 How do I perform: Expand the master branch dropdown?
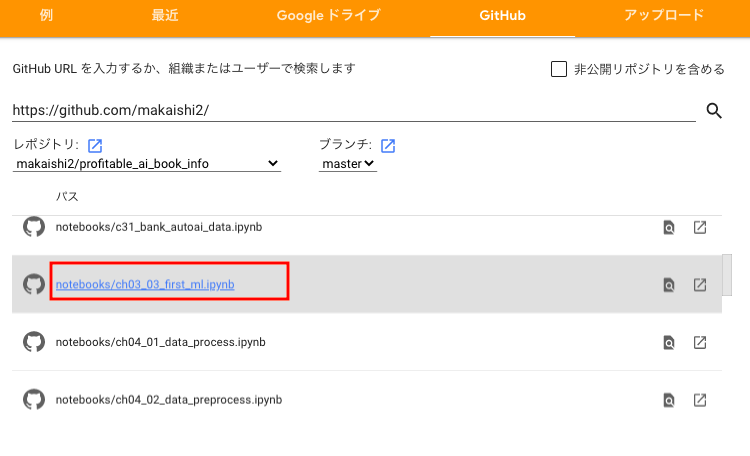348,164
